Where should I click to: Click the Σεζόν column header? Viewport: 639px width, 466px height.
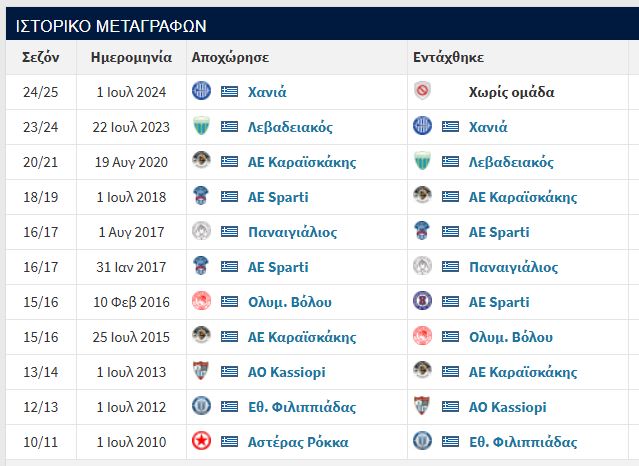coord(41,57)
